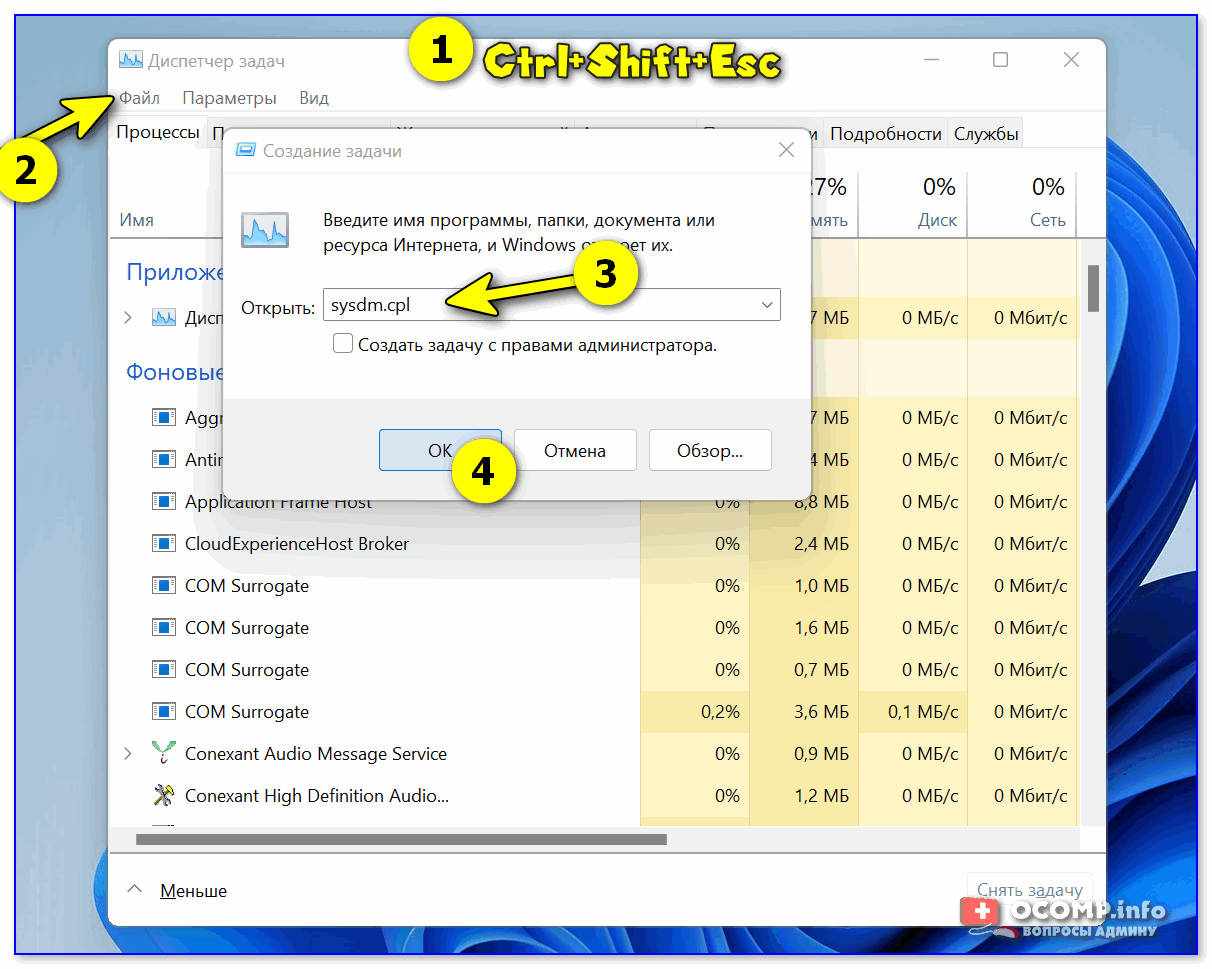Image resolution: width=1212 pixels, height=969 pixels.
Task: Open the 'Подробности' tab
Action: (885, 134)
